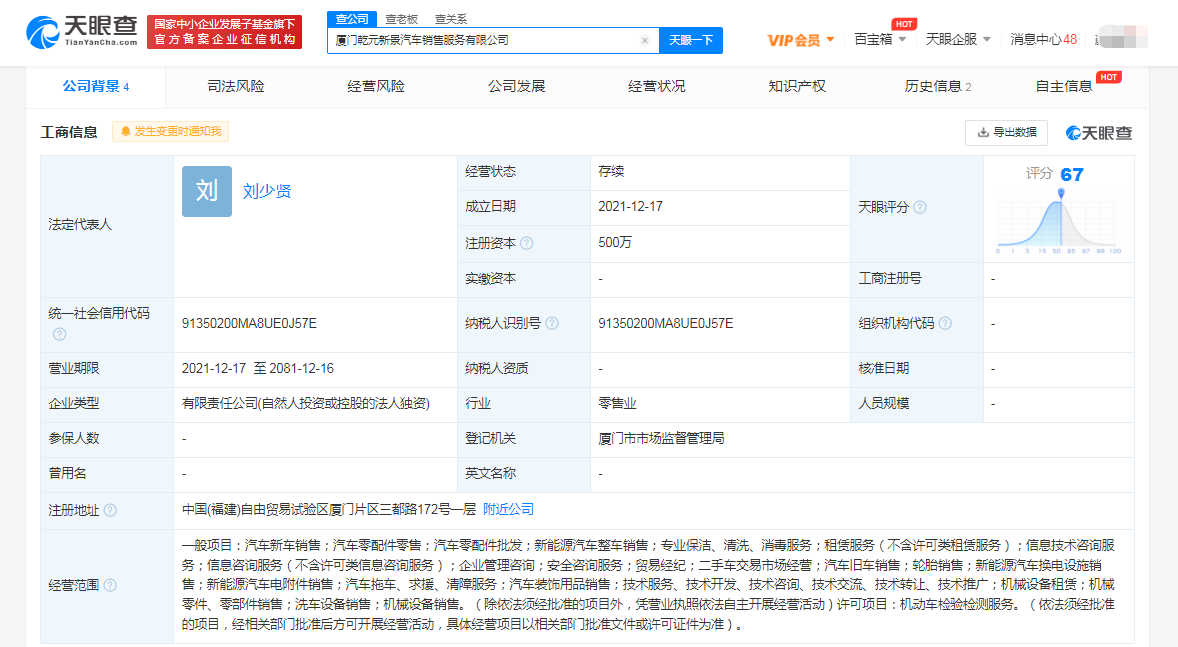The image size is (1178, 647).
Task: Click the TianYanCha logo in the header
Action: pyautogui.click(x=81, y=31)
